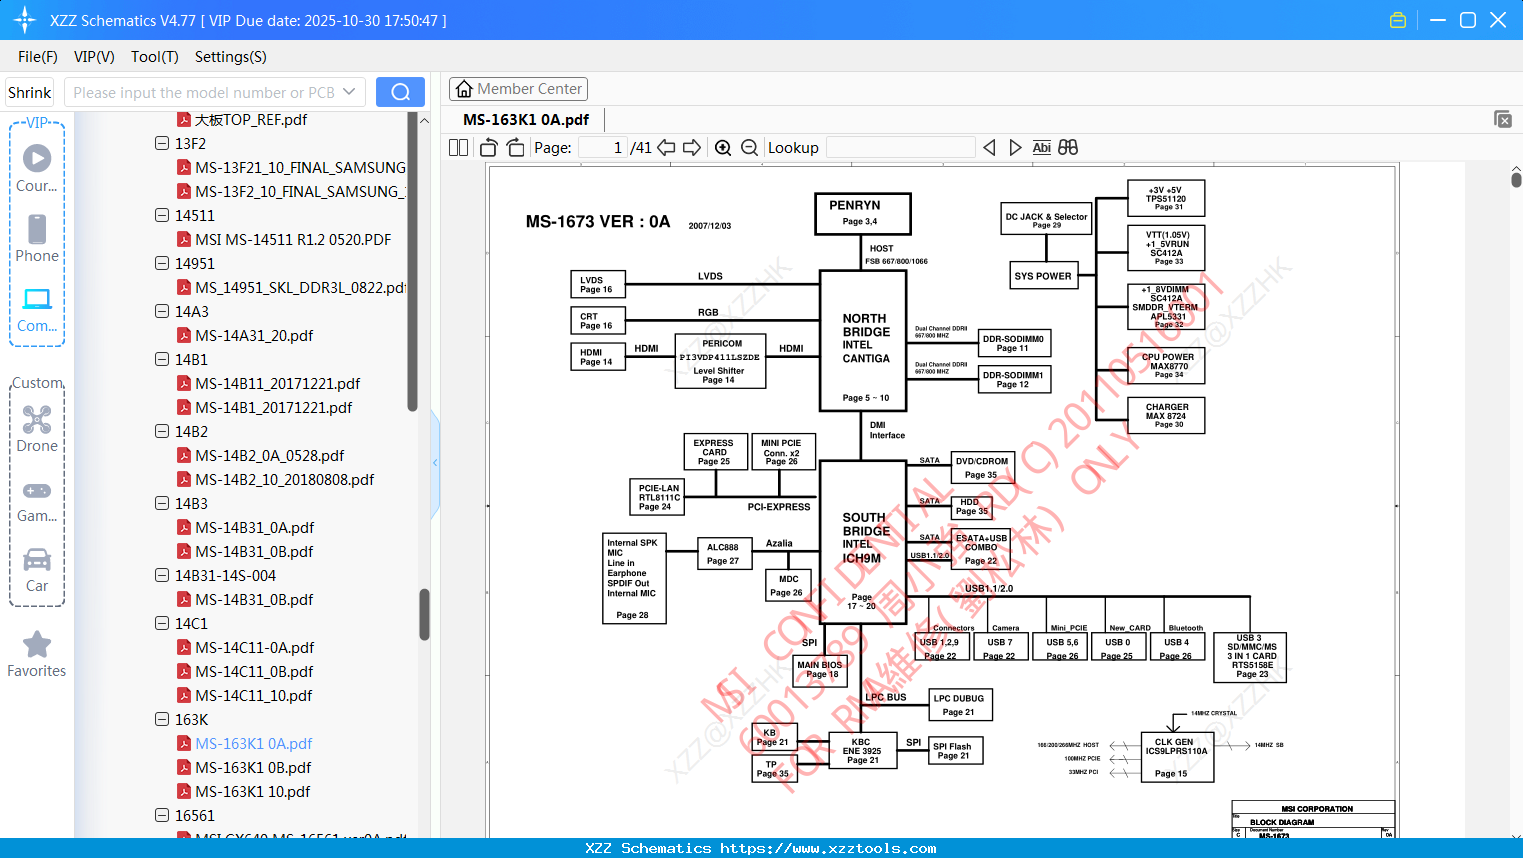
Task: Click the PDF icon beside MS-163K1 10.pdf
Action: point(184,792)
